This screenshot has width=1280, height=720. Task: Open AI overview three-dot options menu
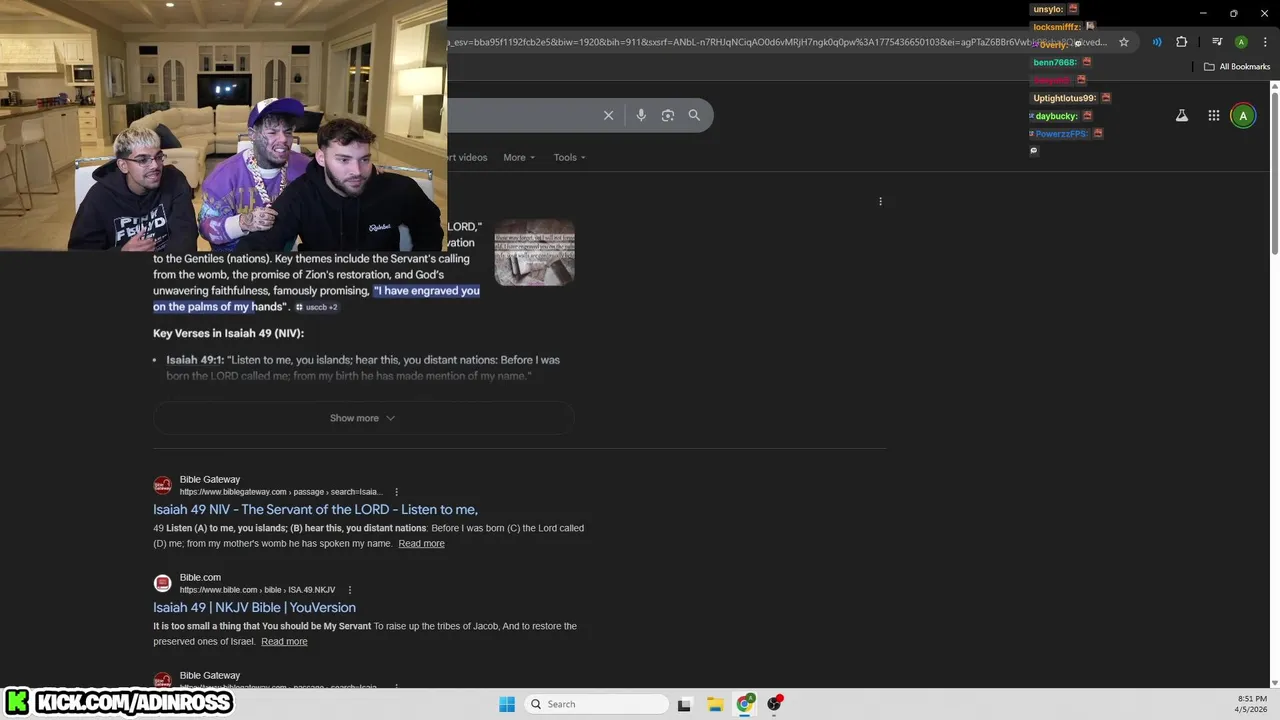[x=880, y=201]
